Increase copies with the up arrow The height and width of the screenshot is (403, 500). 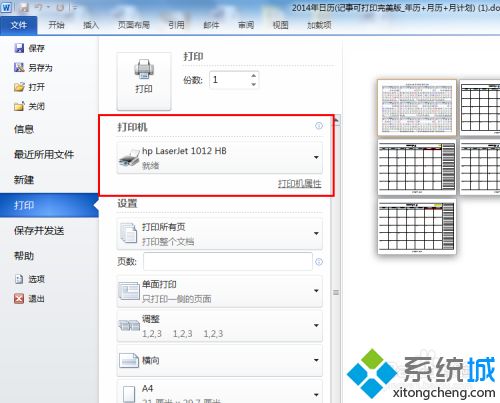[x=254, y=76]
